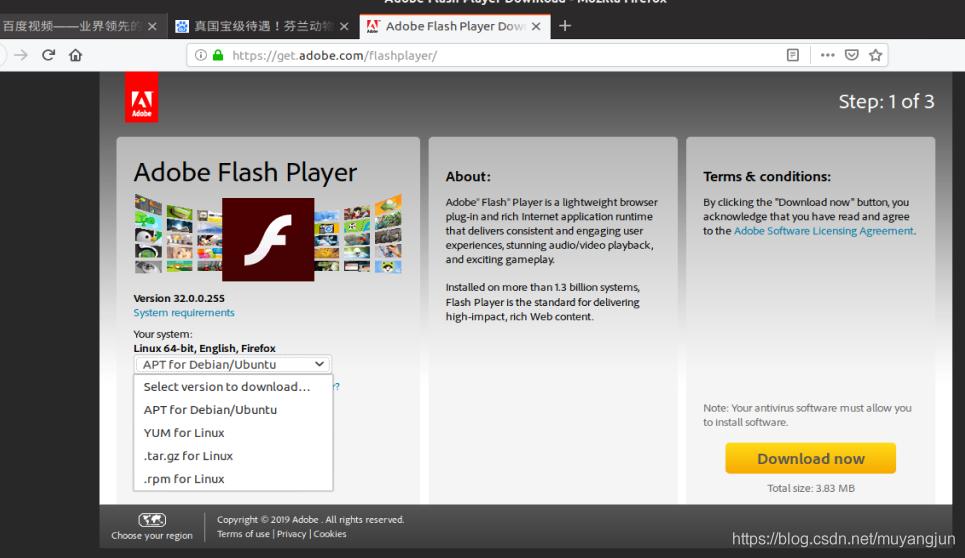Click the 'Total size: 3.83 MB' text
Image resolution: width=965 pixels, height=558 pixels.
click(x=811, y=488)
